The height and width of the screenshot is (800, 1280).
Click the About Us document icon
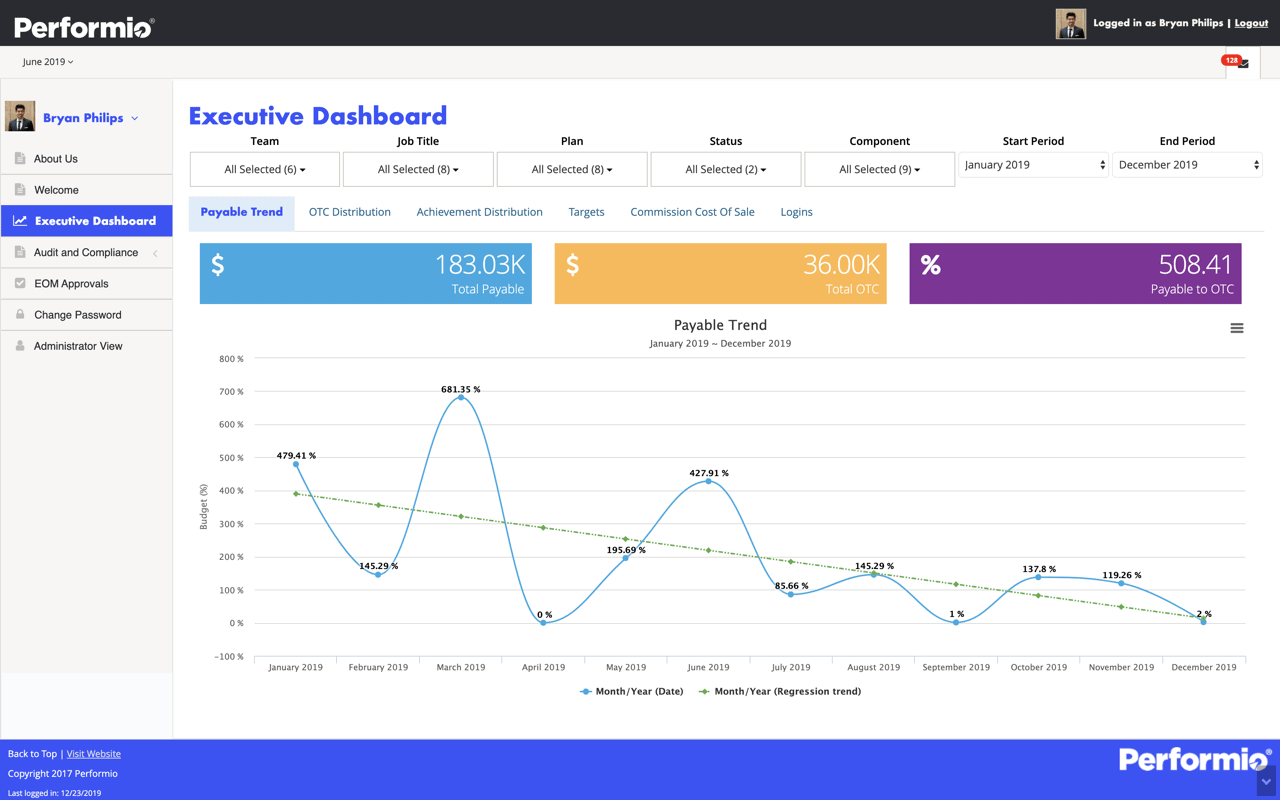click(x=22, y=157)
